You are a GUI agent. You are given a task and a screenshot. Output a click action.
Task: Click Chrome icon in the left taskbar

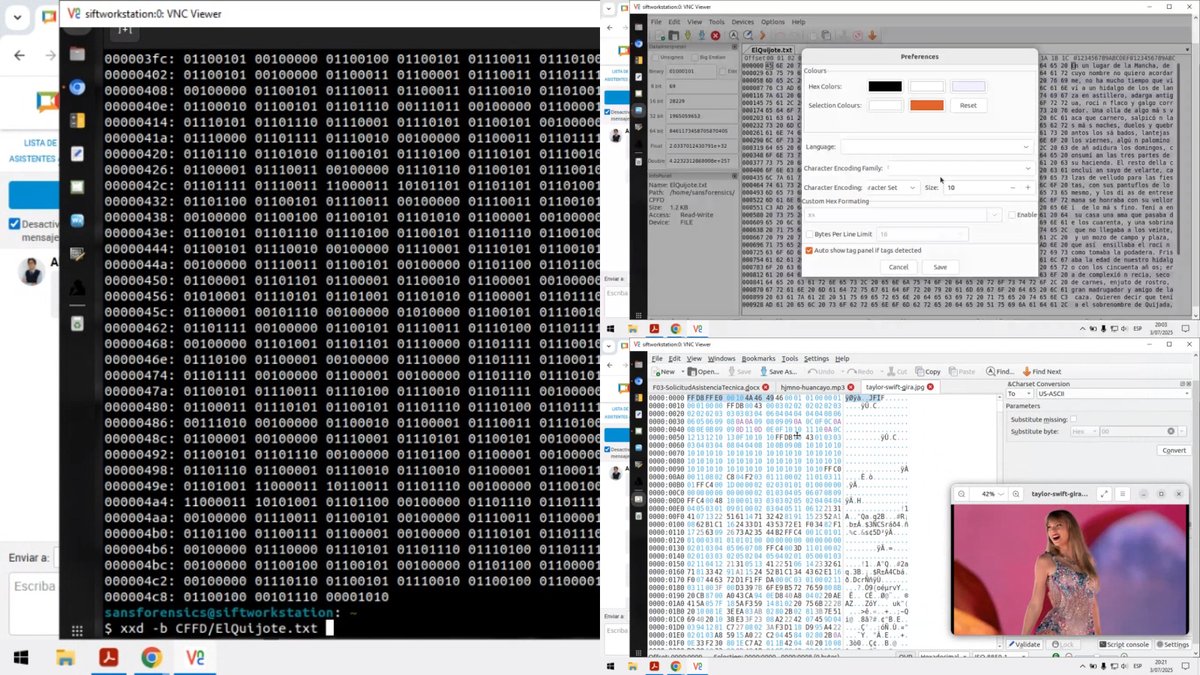[151, 657]
